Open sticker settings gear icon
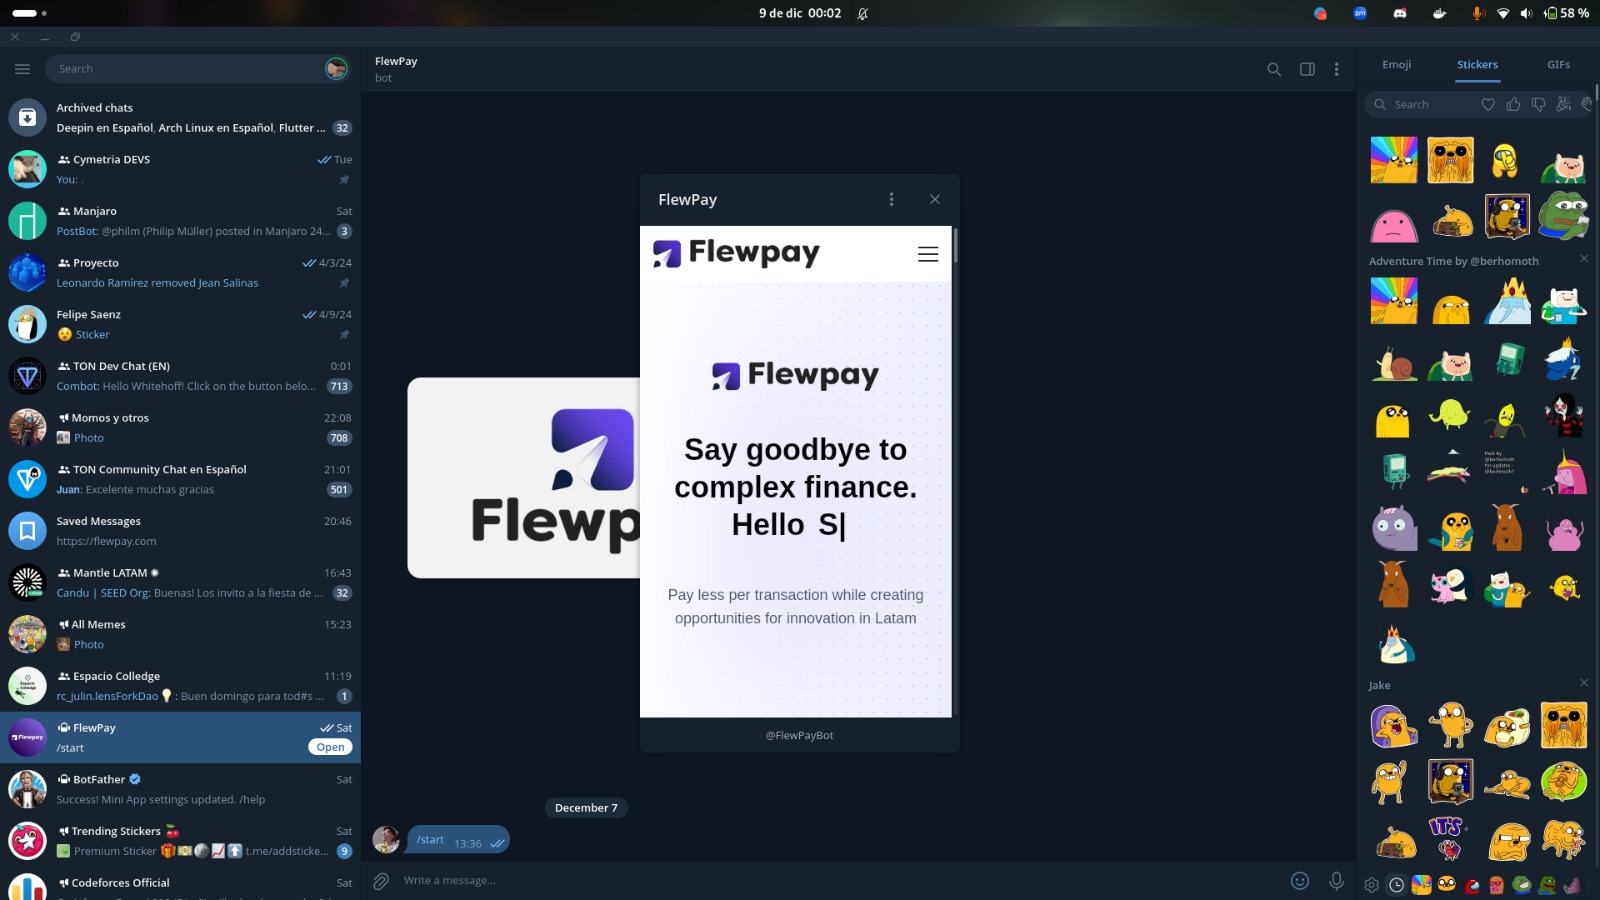Image resolution: width=1600 pixels, height=900 pixels. pyautogui.click(x=1371, y=885)
